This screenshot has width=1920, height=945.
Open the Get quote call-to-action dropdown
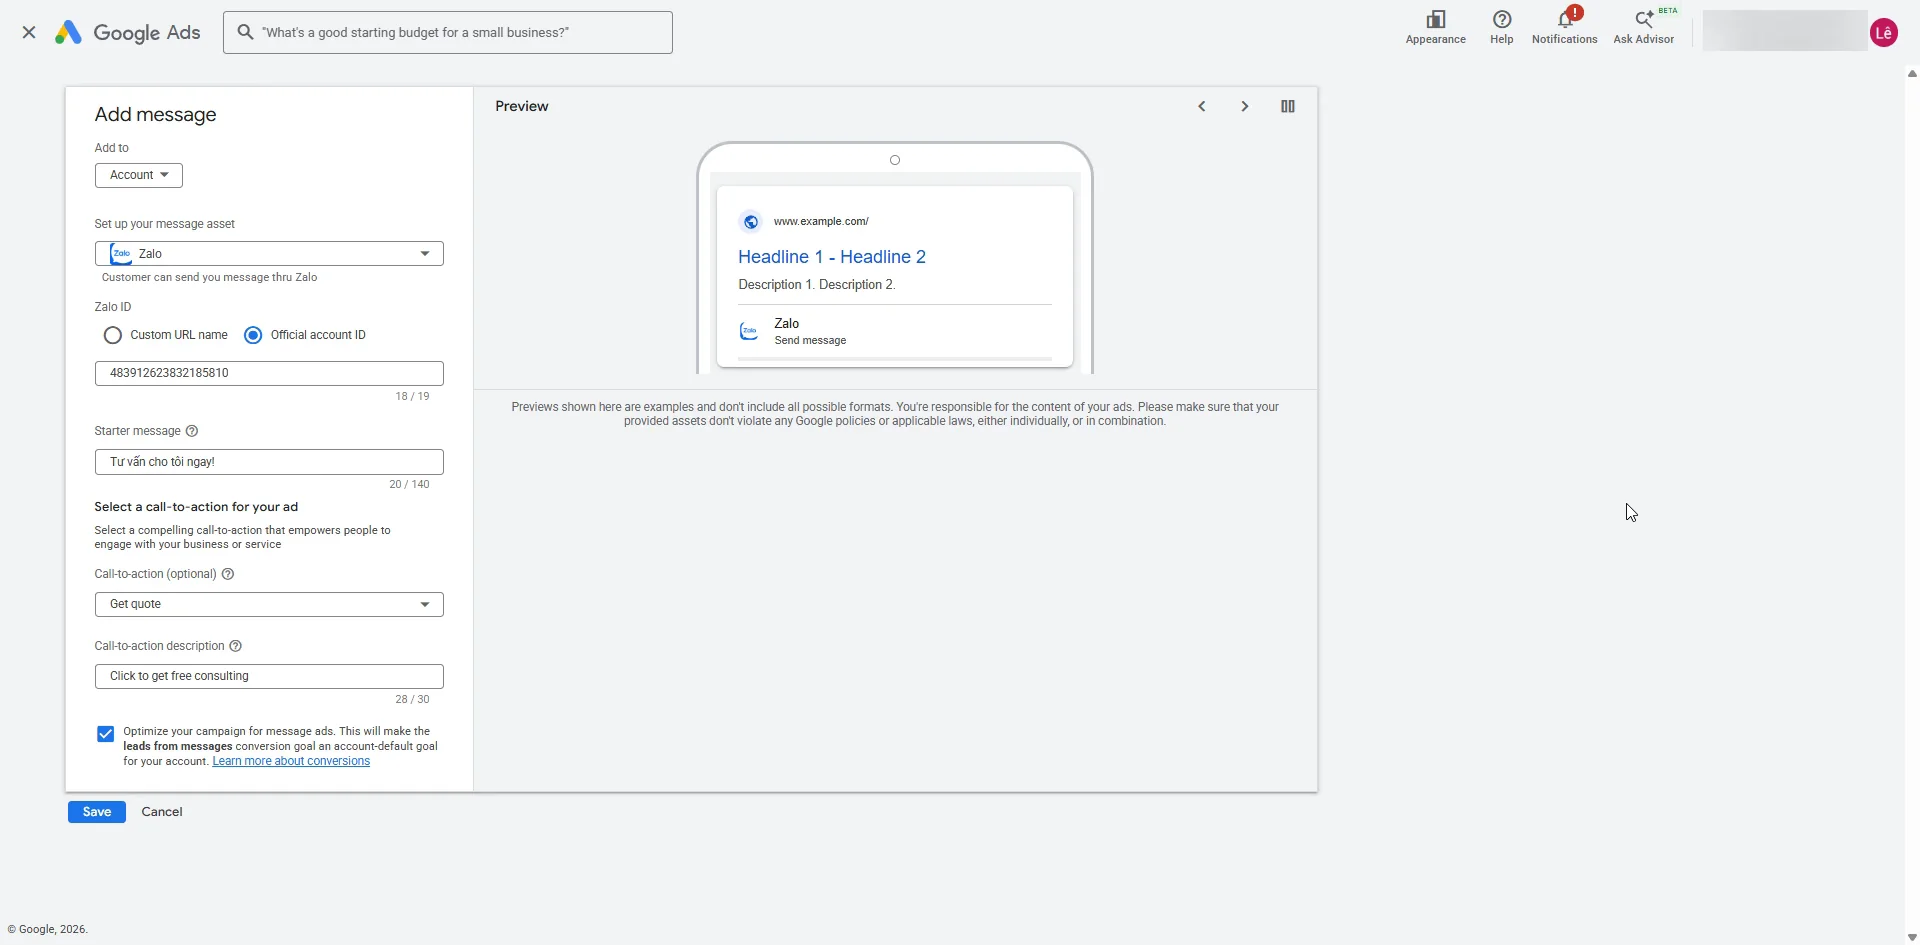269,604
